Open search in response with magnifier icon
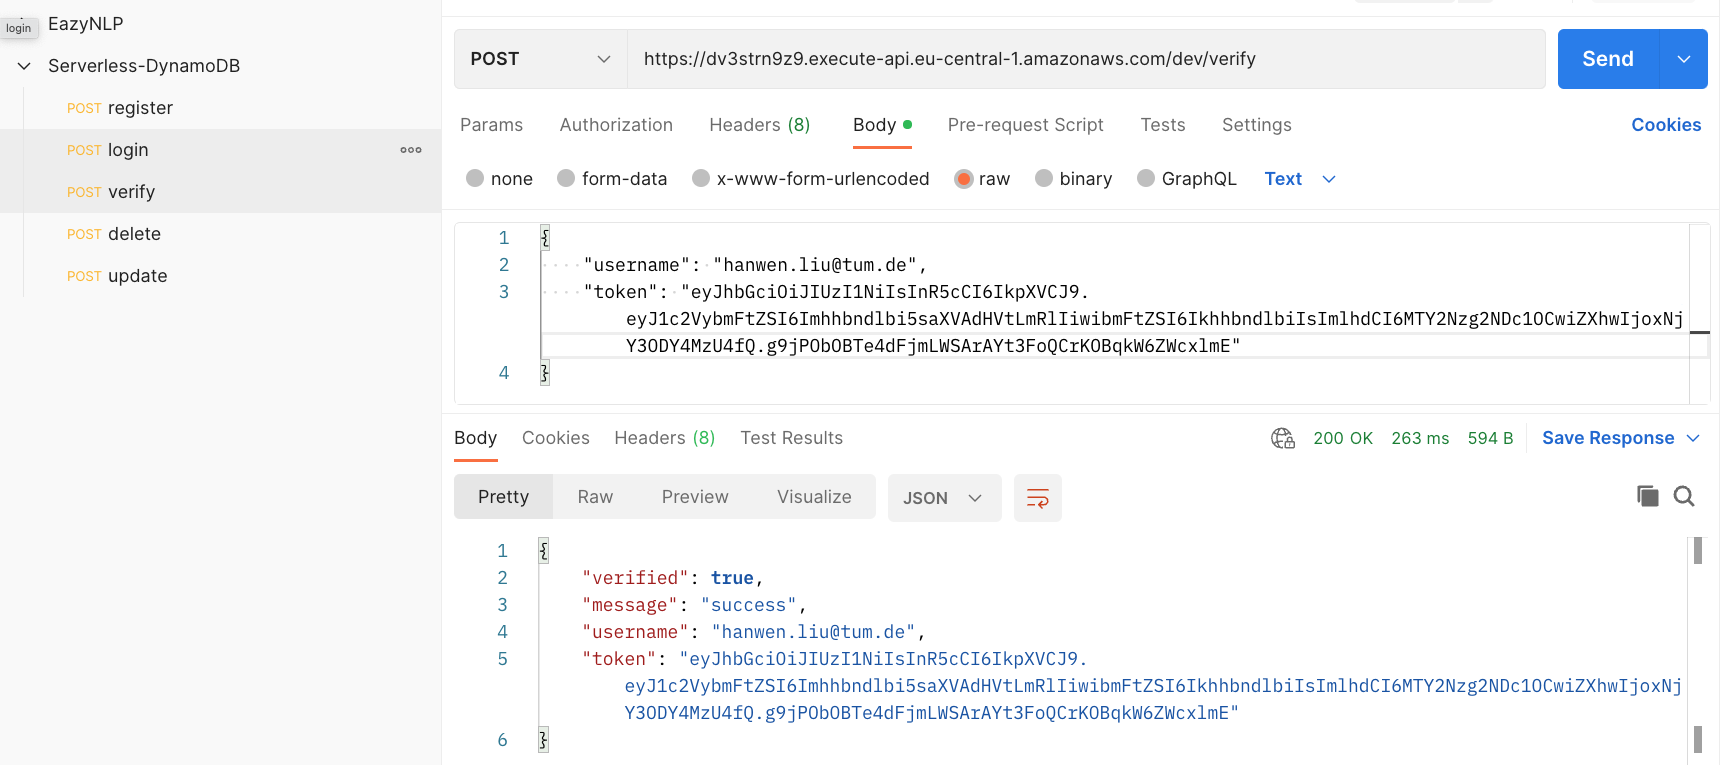The width and height of the screenshot is (1721, 765). click(1684, 496)
